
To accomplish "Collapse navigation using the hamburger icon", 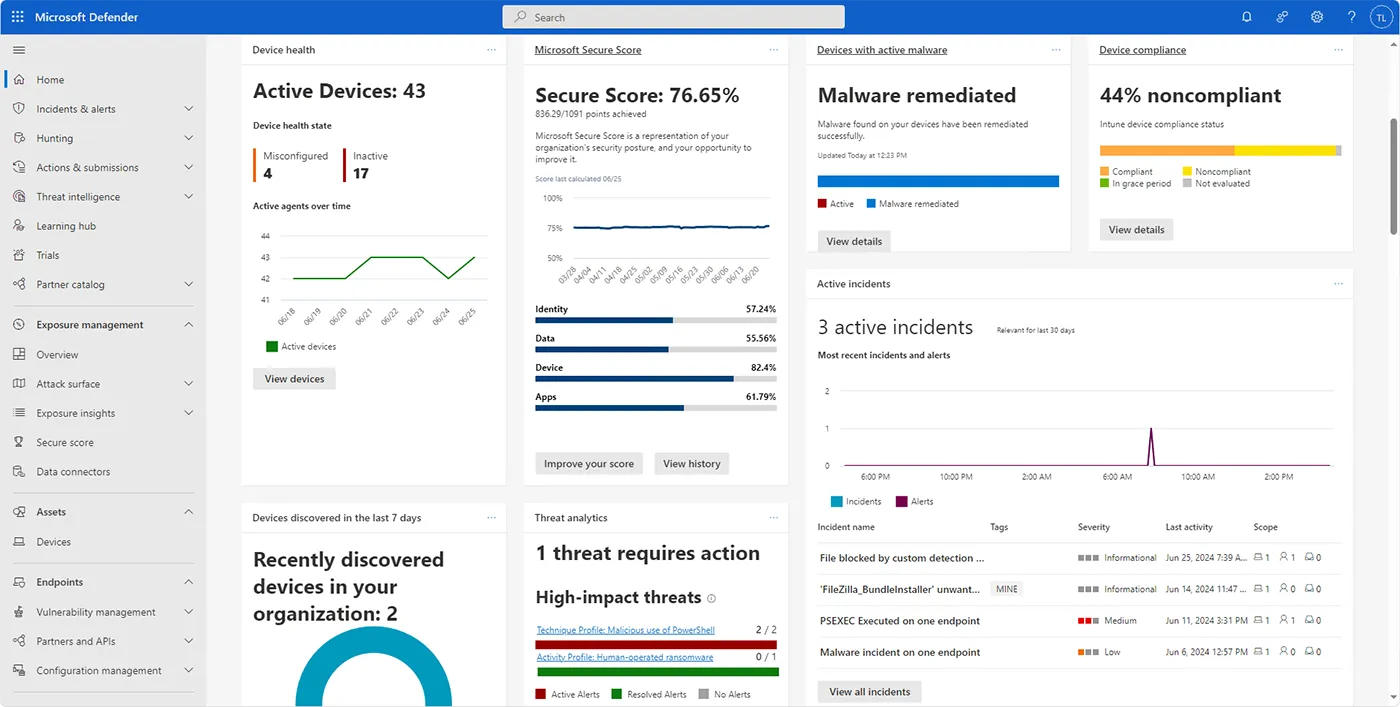I will (19, 50).
